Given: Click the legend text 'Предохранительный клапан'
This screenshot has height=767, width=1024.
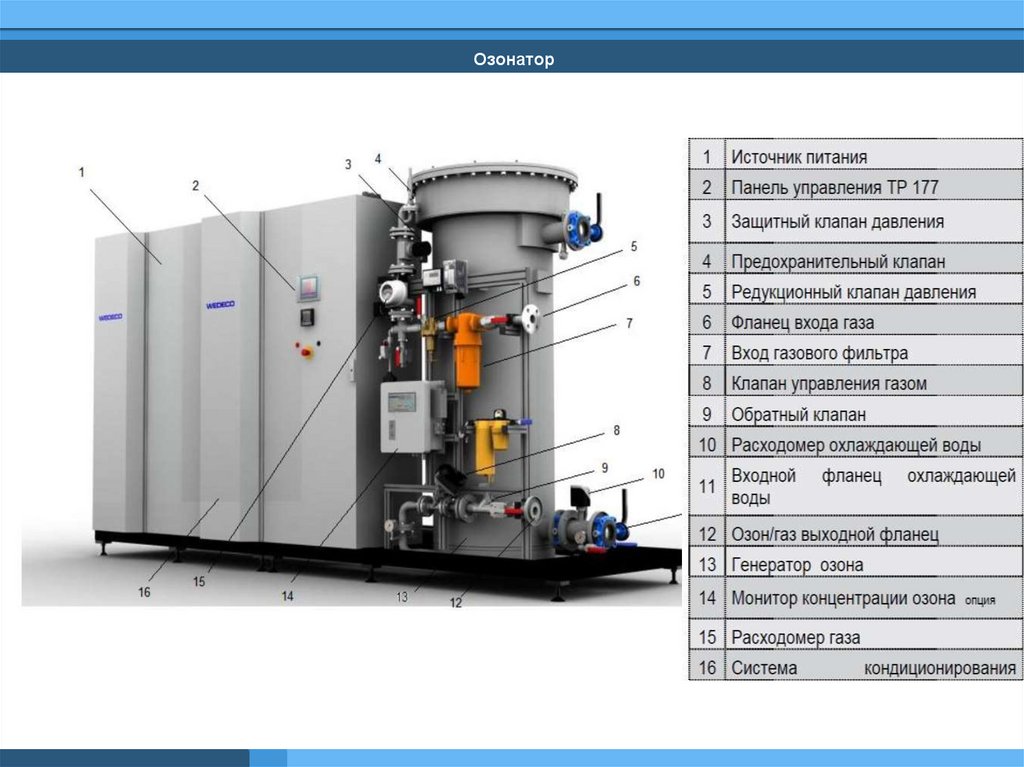Looking at the screenshot, I should coord(838,261).
